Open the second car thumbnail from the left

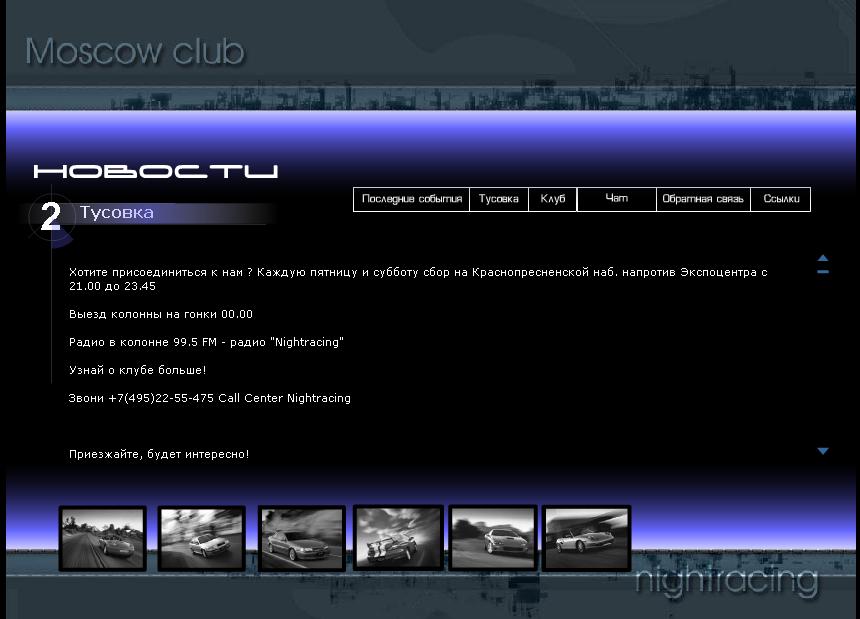[x=202, y=538]
